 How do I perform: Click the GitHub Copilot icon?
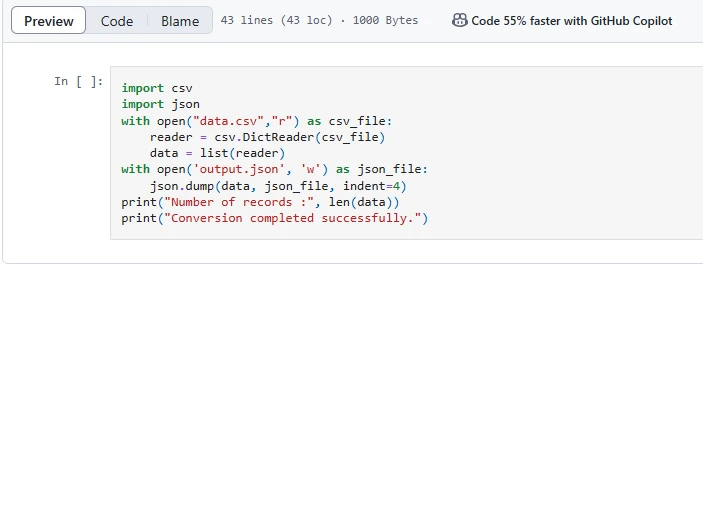point(459,20)
